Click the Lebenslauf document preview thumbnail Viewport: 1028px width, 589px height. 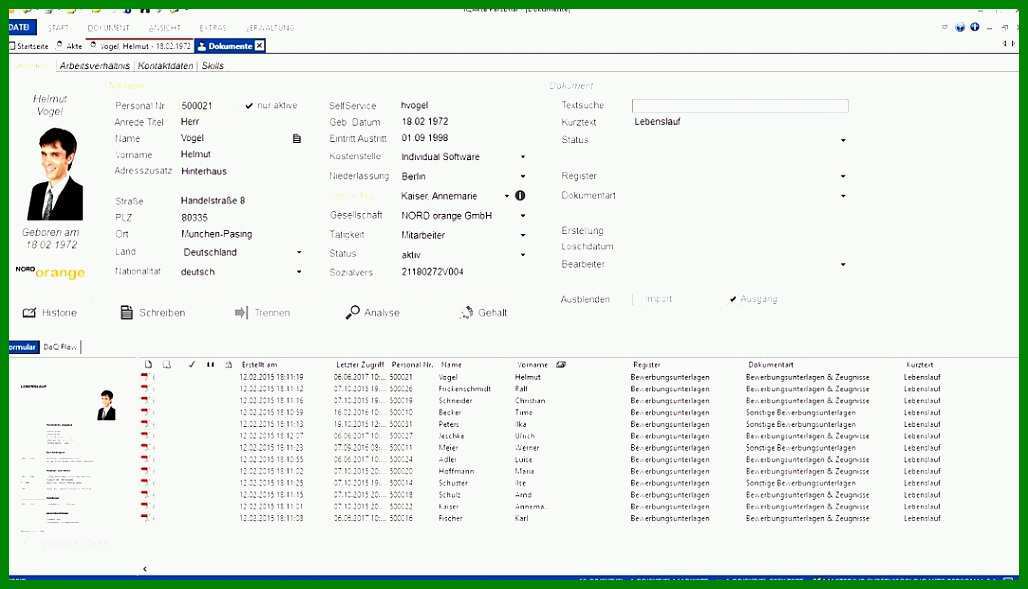point(69,459)
